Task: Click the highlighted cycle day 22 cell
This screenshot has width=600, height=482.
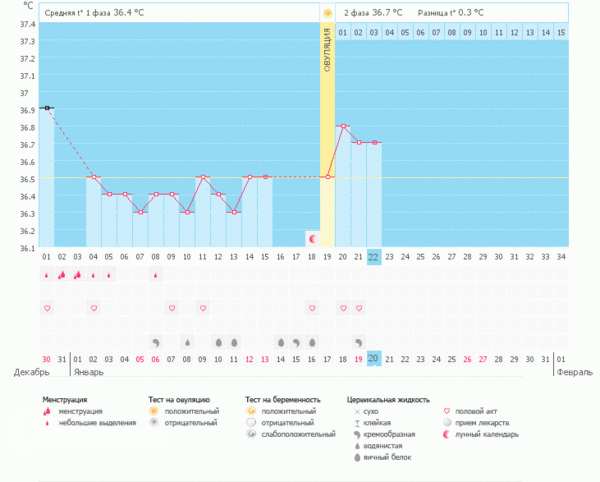Action: [374, 257]
